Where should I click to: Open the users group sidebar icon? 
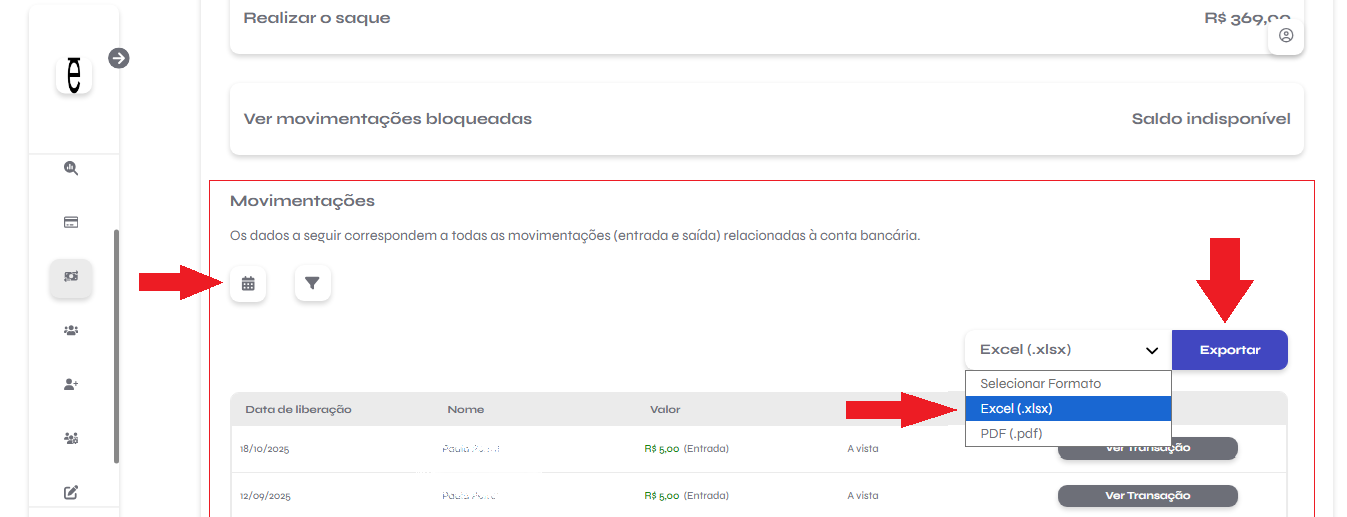point(71,331)
